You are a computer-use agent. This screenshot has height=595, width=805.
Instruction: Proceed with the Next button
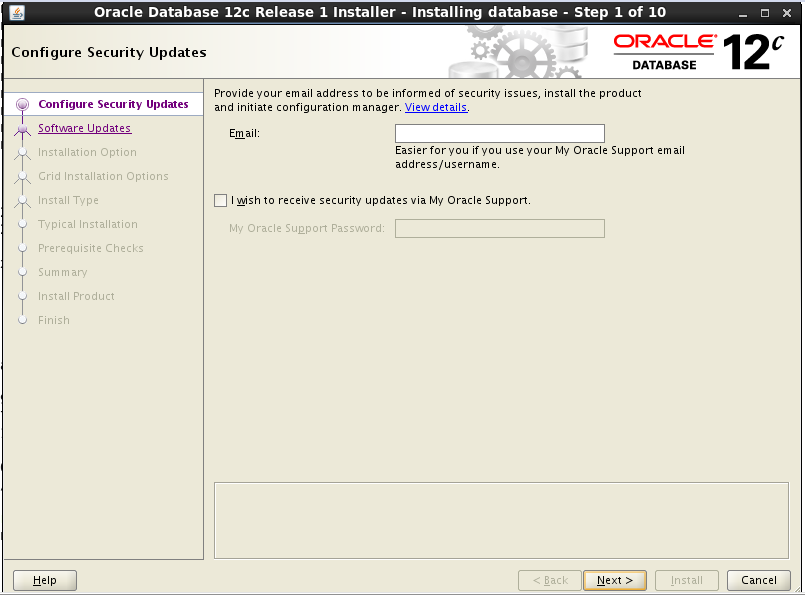click(615, 581)
